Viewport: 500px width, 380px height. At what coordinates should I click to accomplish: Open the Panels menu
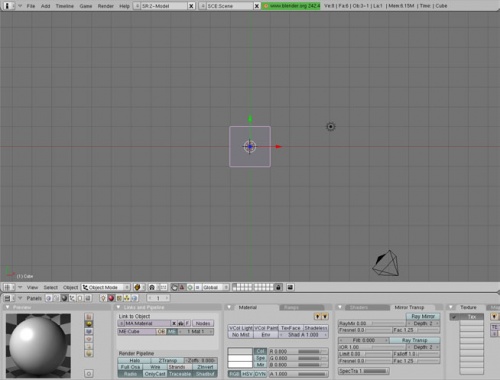point(34,298)
